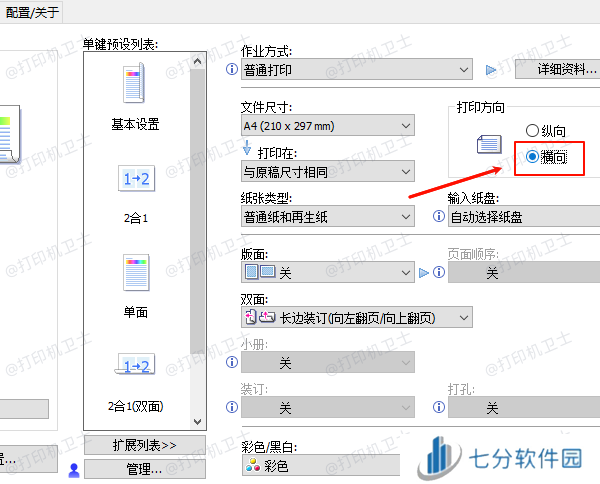Click the document preview thumbnail on left

coord(10,135)
